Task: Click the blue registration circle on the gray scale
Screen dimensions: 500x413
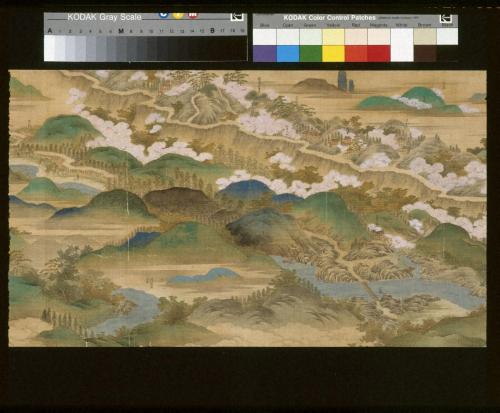Action: click(x=163, y=15)
